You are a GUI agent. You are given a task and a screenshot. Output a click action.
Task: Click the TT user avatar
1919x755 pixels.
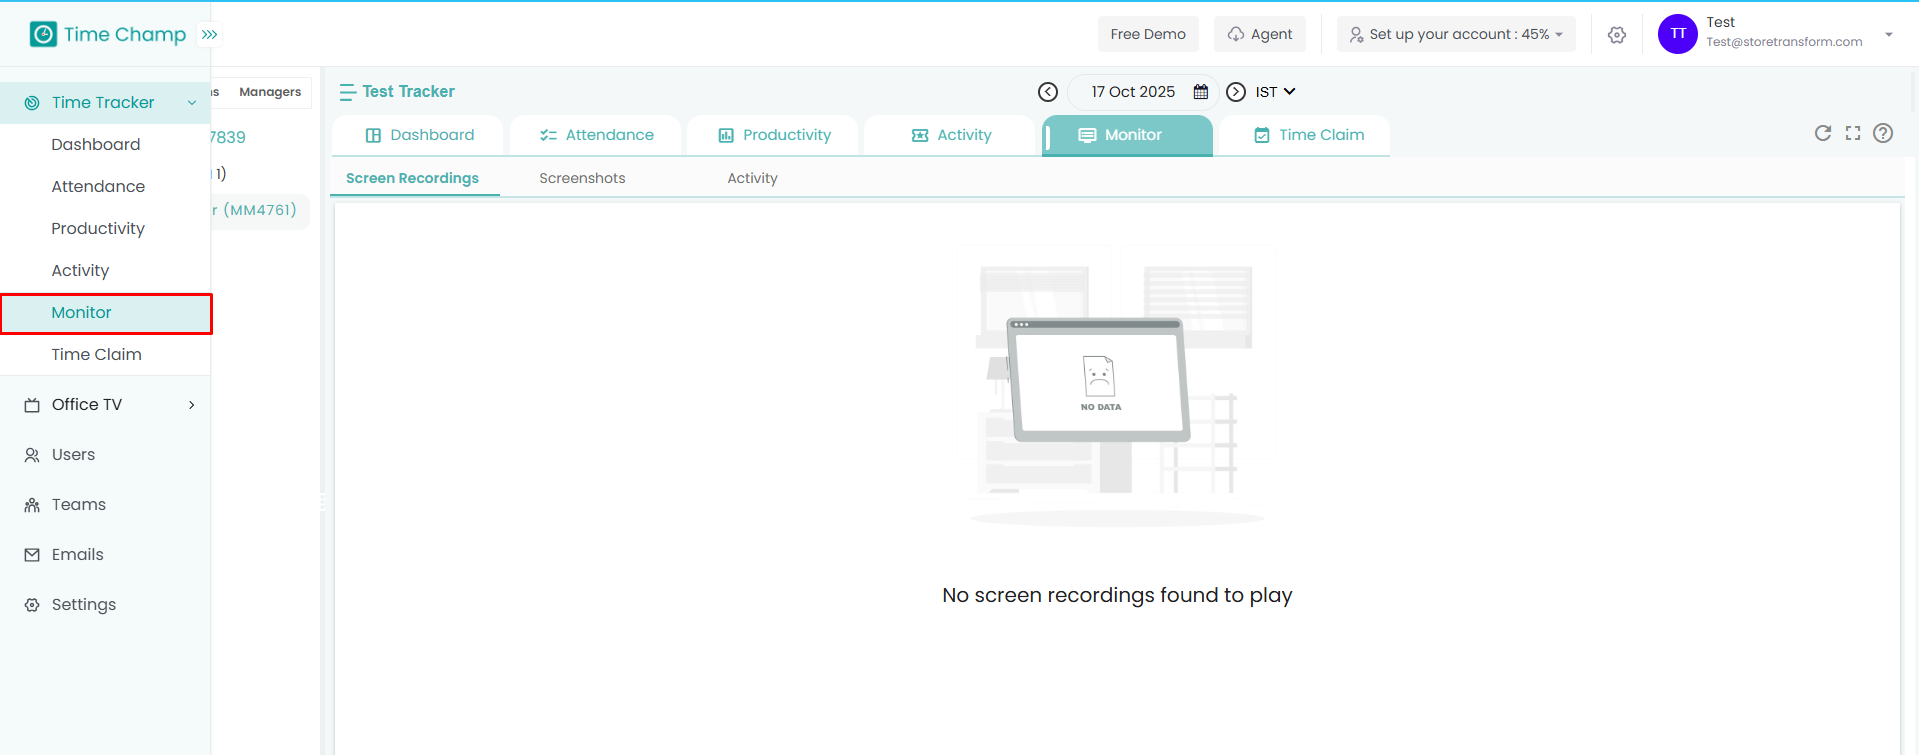(1678, 34)
